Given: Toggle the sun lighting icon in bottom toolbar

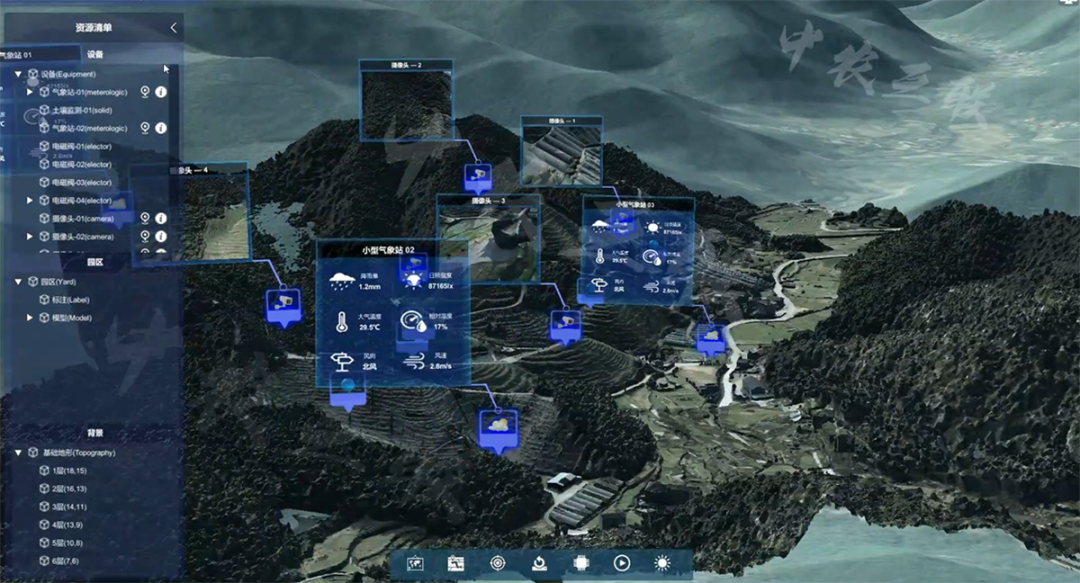Looking at the screenshot, I should tap(663, 564).
